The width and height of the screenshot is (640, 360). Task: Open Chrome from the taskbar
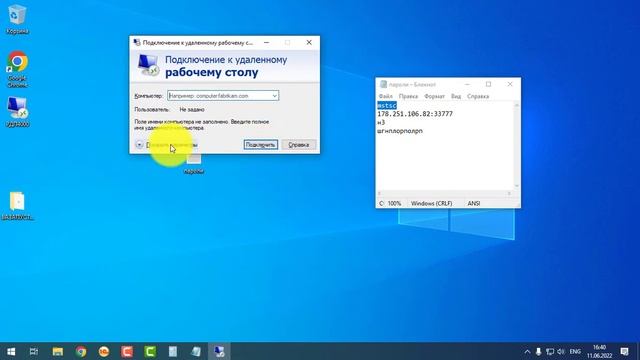[81, 351]
